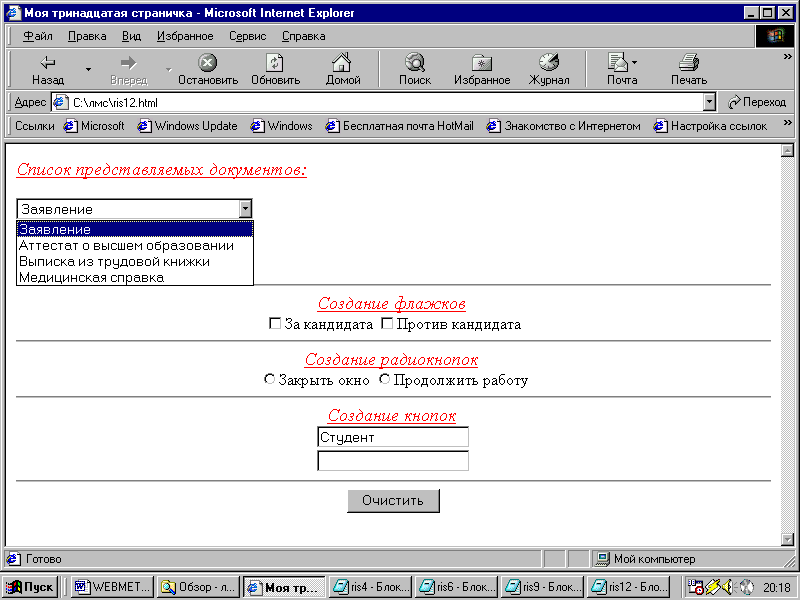Go back with the Назад button
Viewport: 800px width, 600px height.
coord(48,70)
